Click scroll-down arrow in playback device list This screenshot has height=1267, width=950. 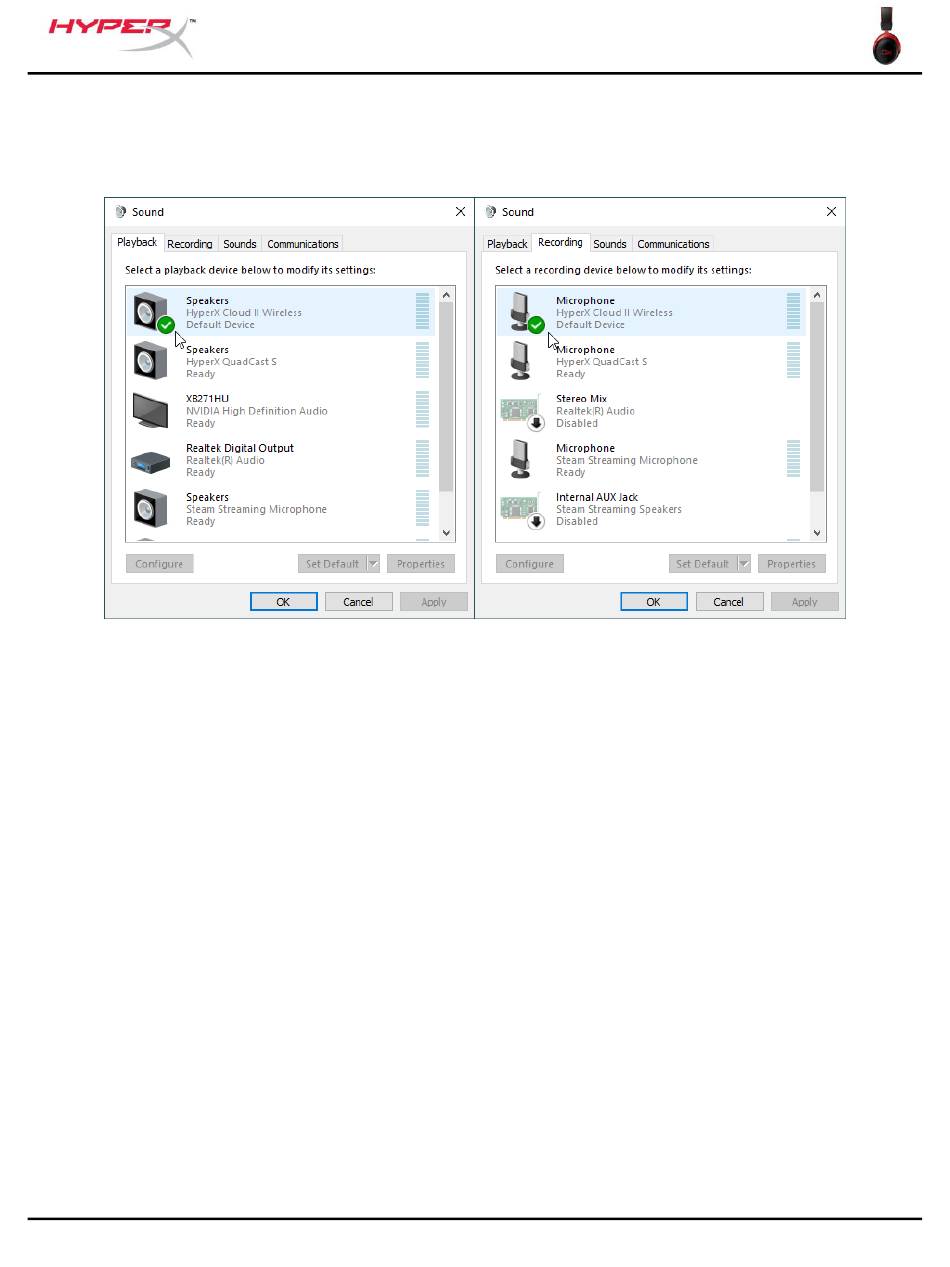click(446, 533)
